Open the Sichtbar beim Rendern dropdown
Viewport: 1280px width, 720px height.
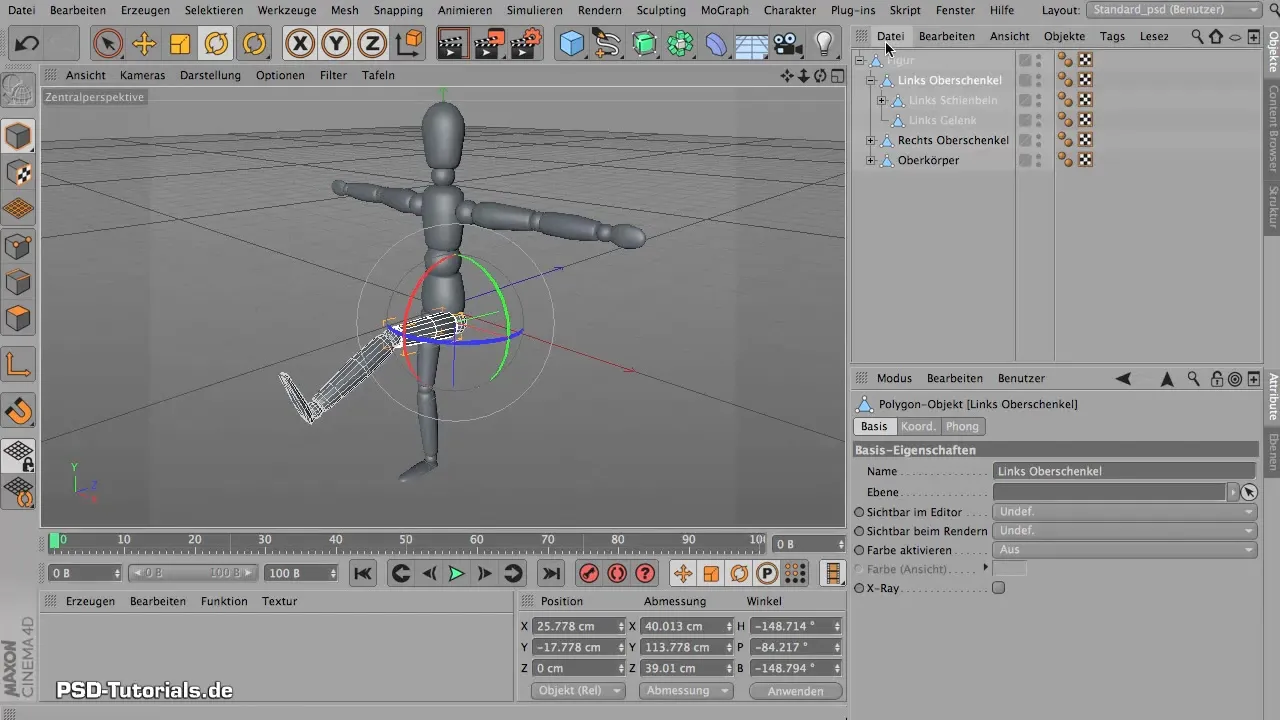(x=1125, y=531)
